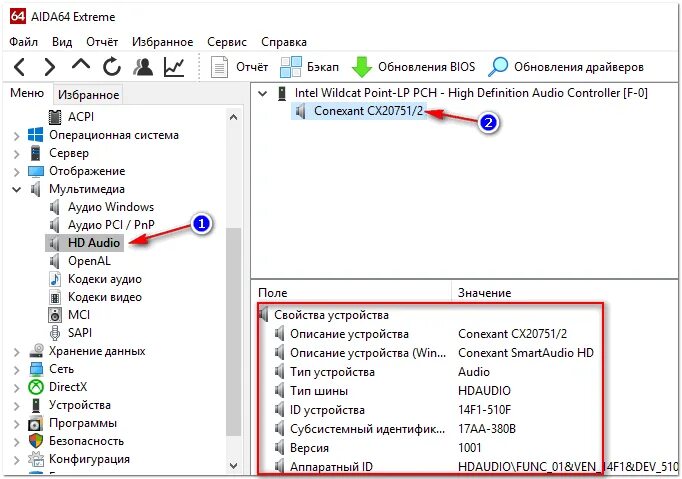Open the user silhouette toolbar icon

(x=143, y=67)
